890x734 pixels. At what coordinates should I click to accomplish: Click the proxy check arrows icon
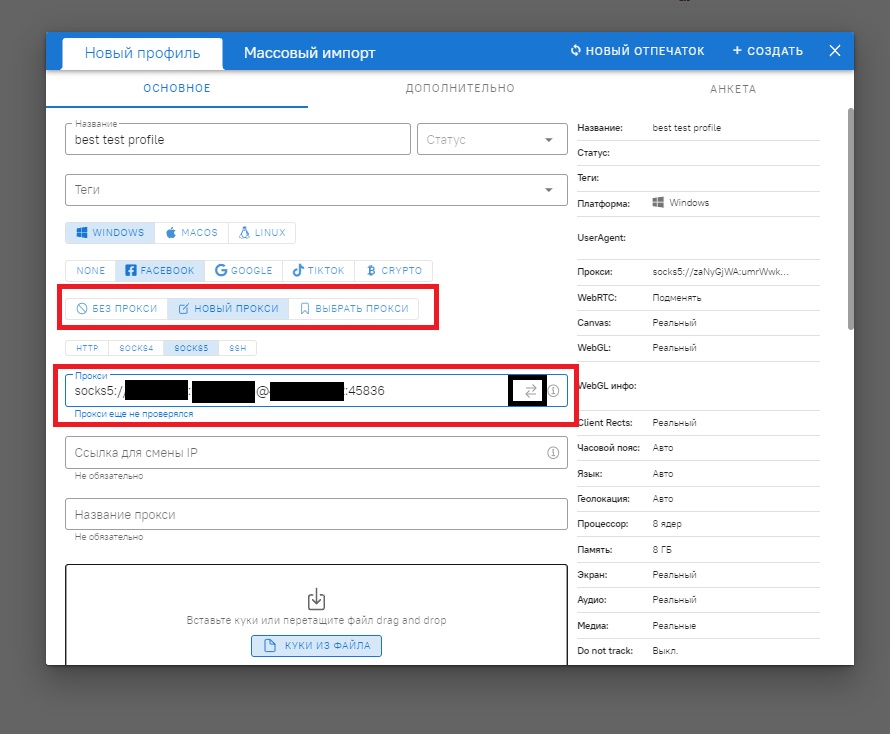(x=530, y=391)
